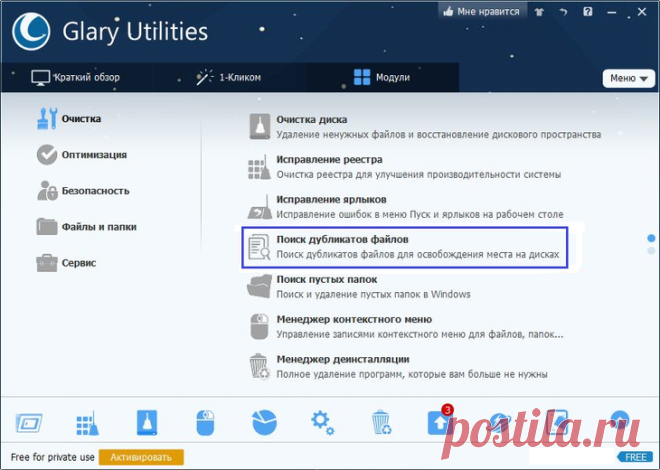
Task: Select the Оптимизация checkmark icon
Action: point(47,155)
